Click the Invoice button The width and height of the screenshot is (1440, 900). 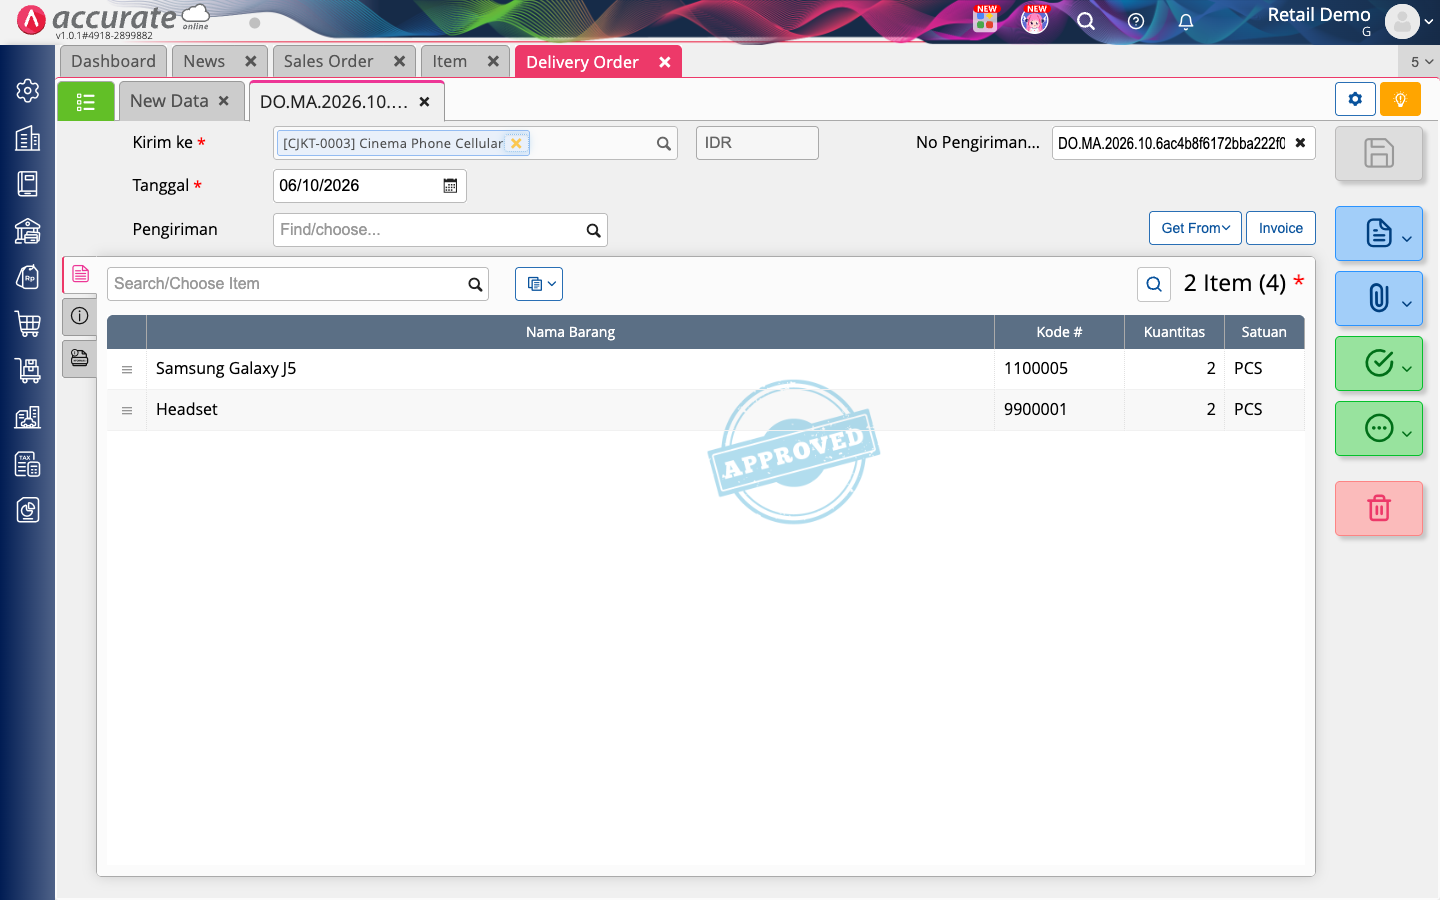tap(1281, 228)
